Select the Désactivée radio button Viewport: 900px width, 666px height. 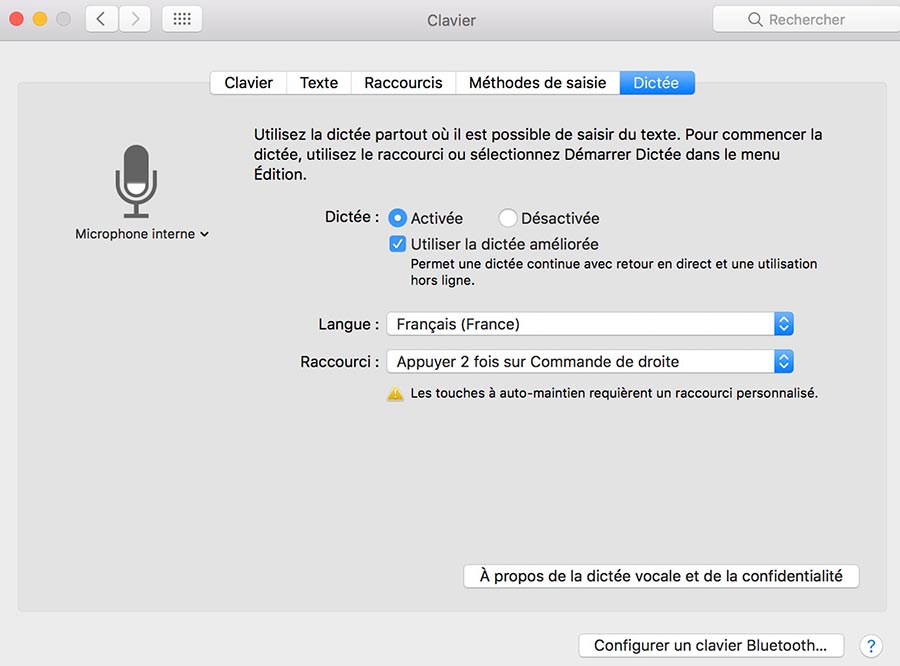(x=508, y=218)
